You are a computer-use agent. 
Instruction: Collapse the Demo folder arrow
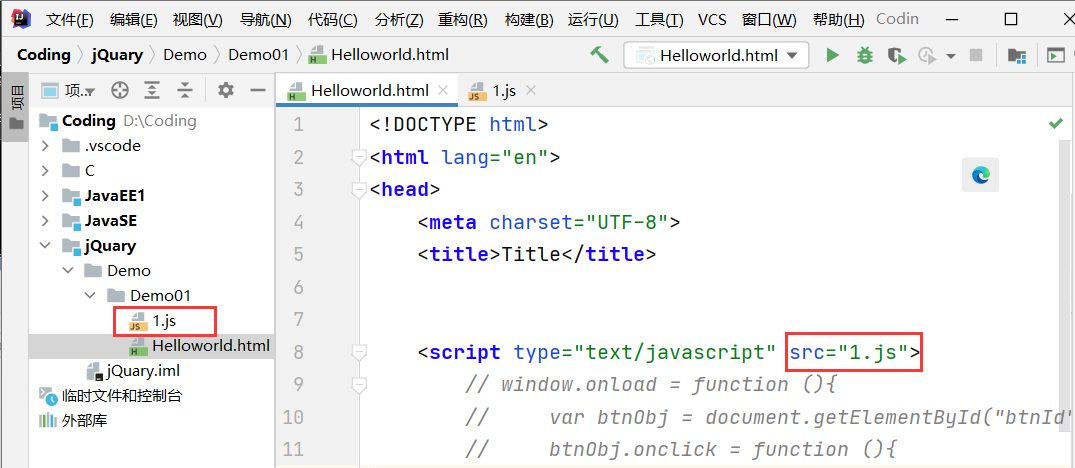tap(68, 271)
